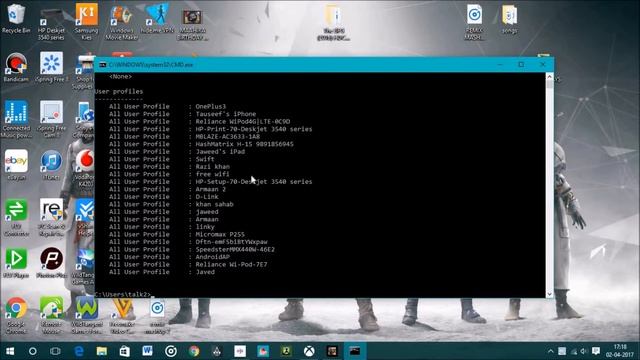Show hidden system tray icons

coord(551,351)
